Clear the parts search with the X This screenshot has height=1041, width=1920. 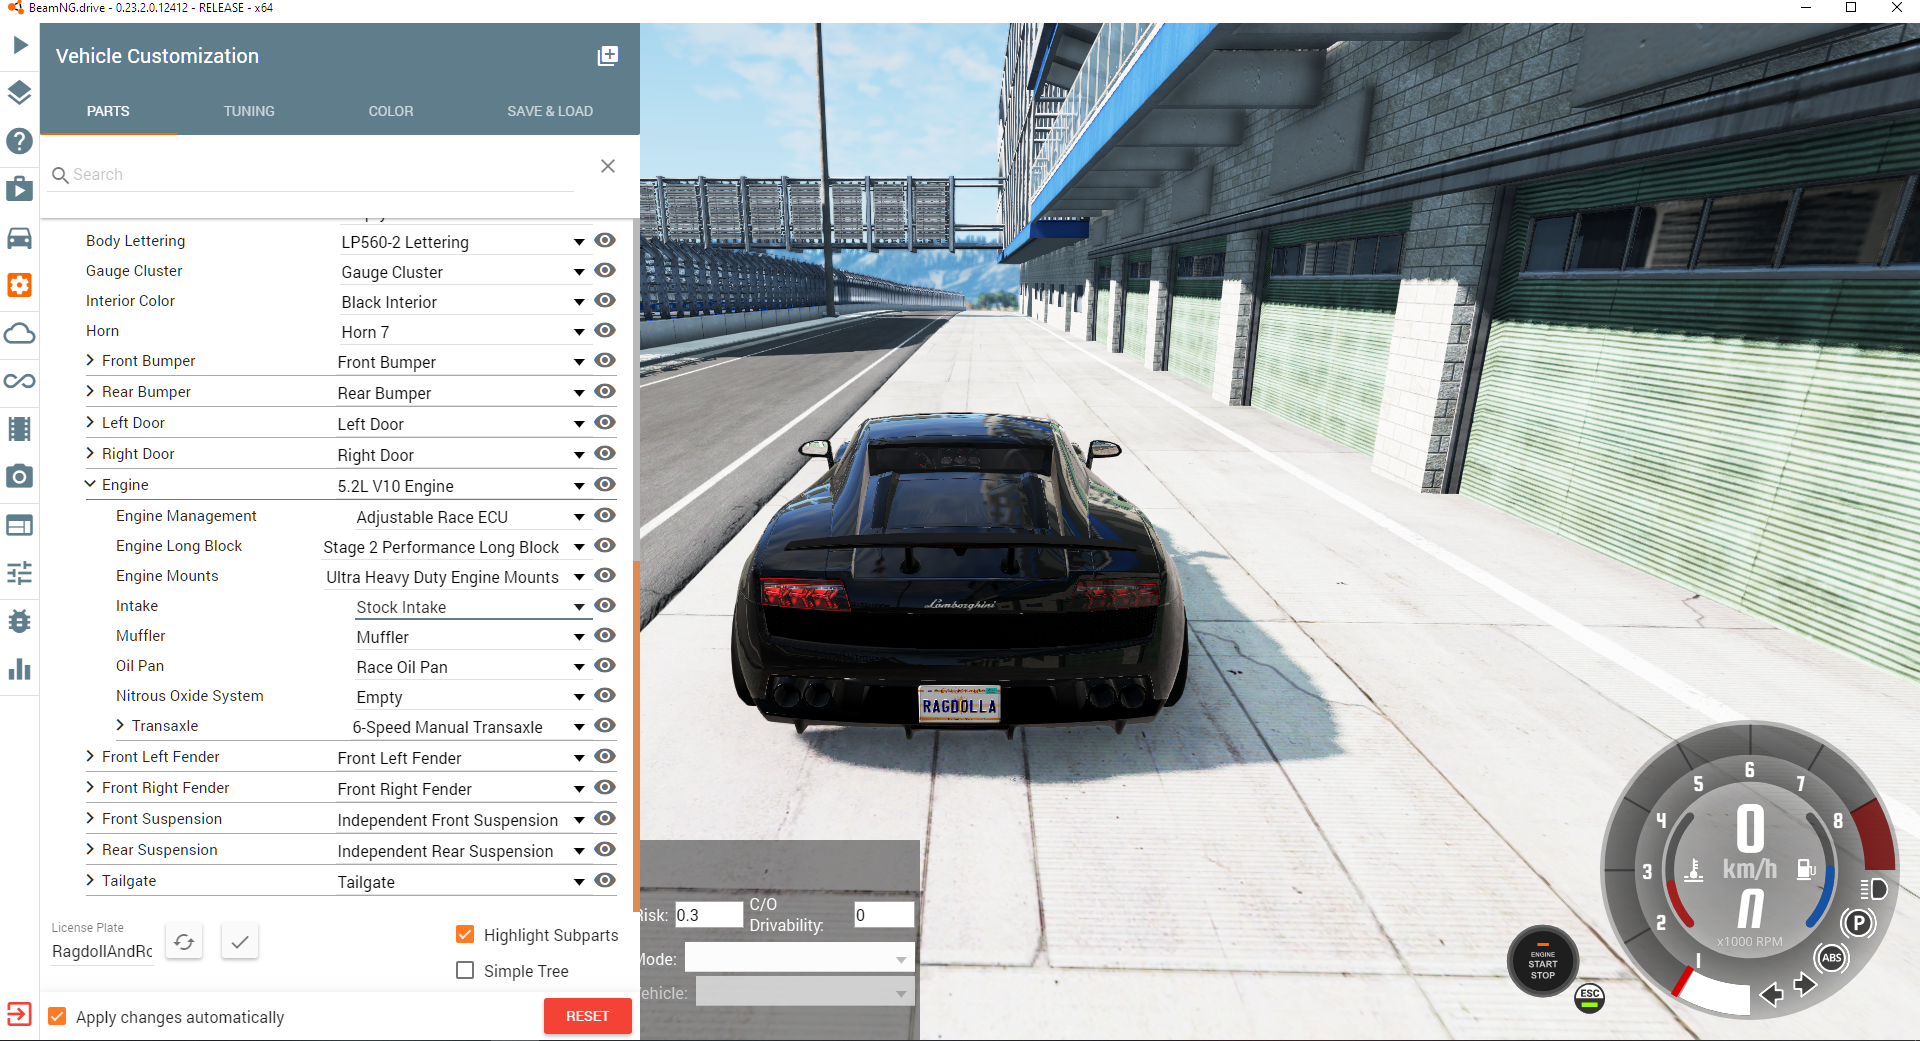608,166
